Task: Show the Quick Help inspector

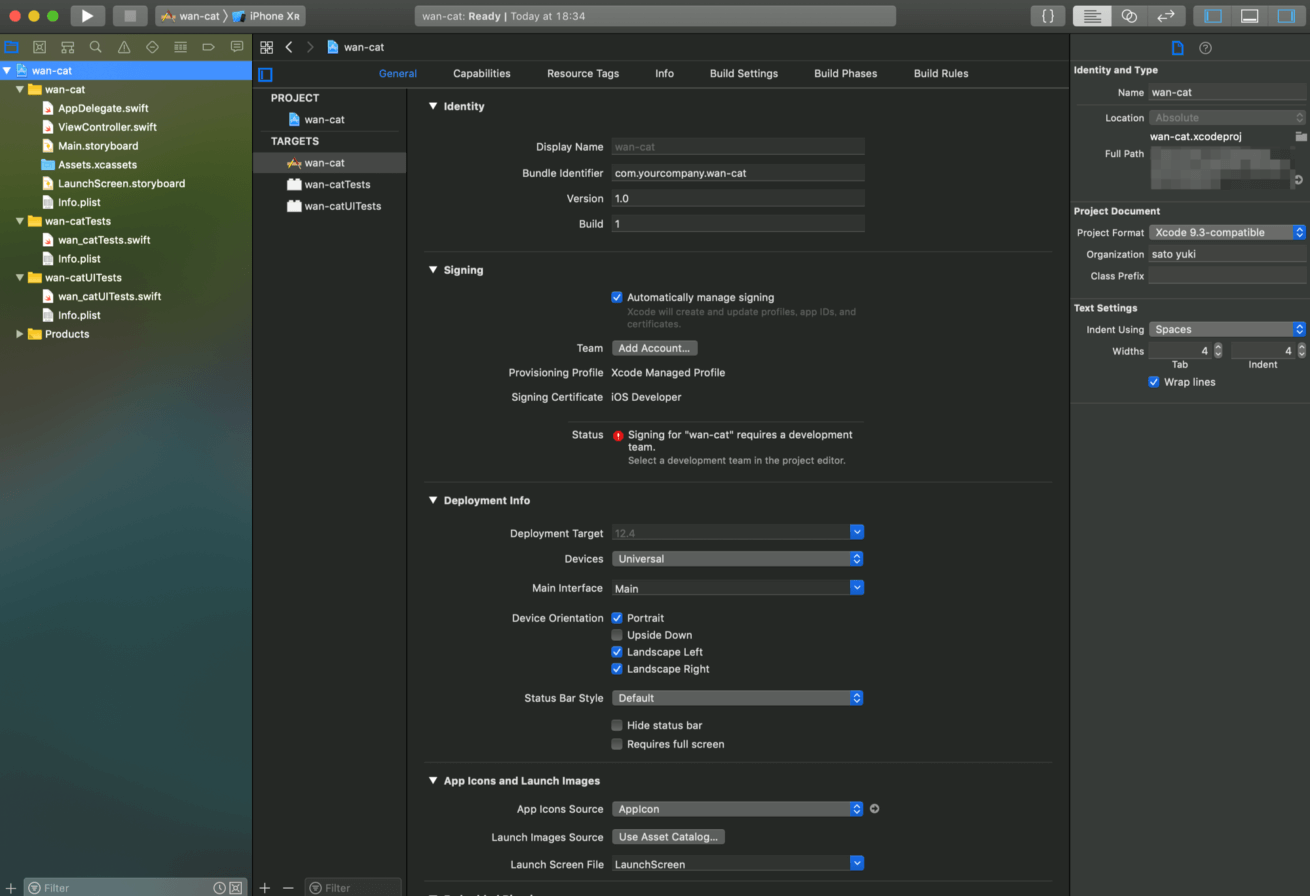Action: (x=1205, y=48)
